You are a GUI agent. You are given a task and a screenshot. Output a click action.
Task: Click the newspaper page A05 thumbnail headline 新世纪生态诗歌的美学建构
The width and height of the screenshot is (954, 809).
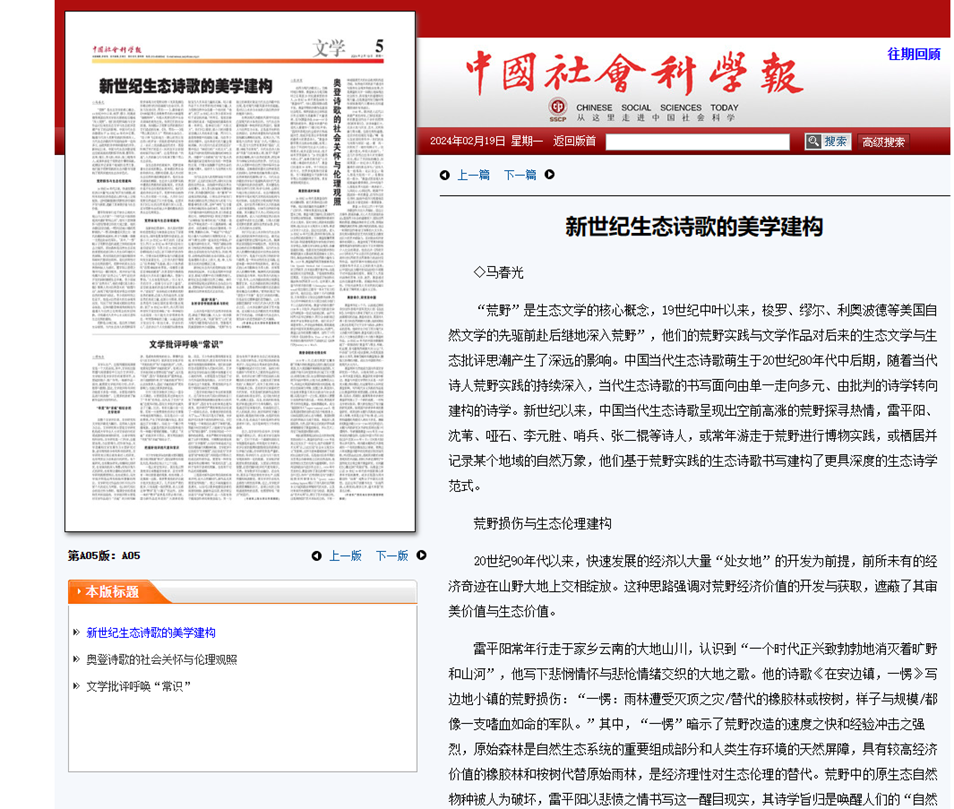click(186, 86)
